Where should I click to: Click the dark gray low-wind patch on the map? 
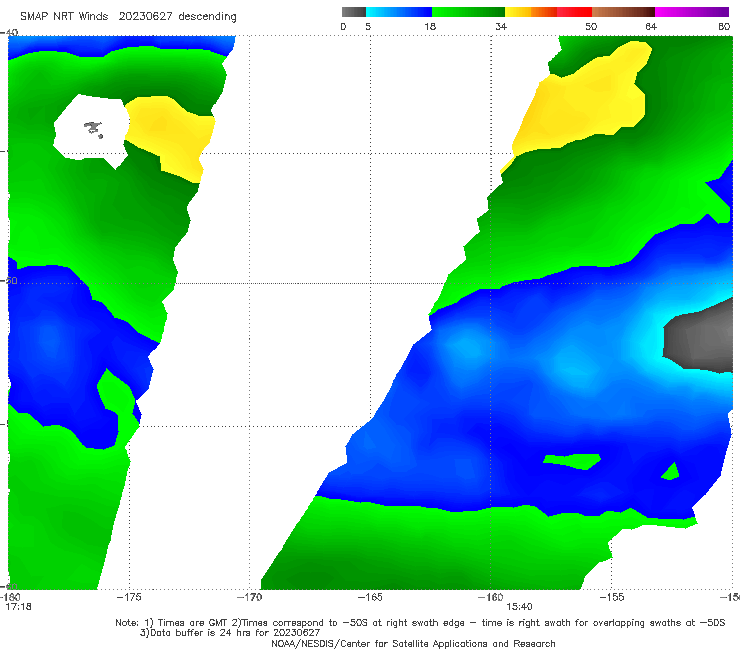pos(700,337)
